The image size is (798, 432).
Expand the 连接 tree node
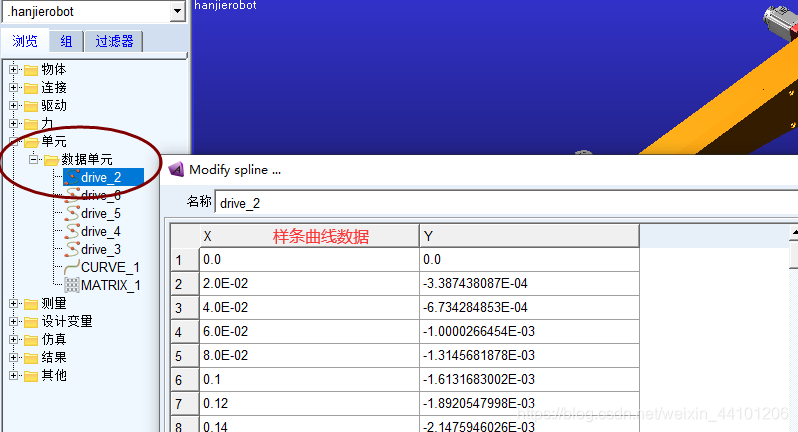[14, 87]
